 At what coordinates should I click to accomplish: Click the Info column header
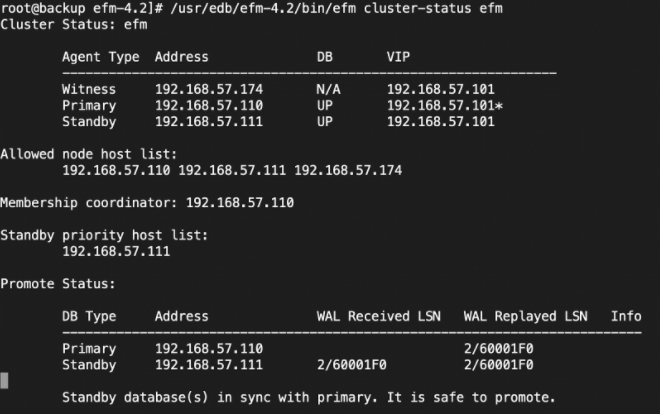click(x=626, y=316)
